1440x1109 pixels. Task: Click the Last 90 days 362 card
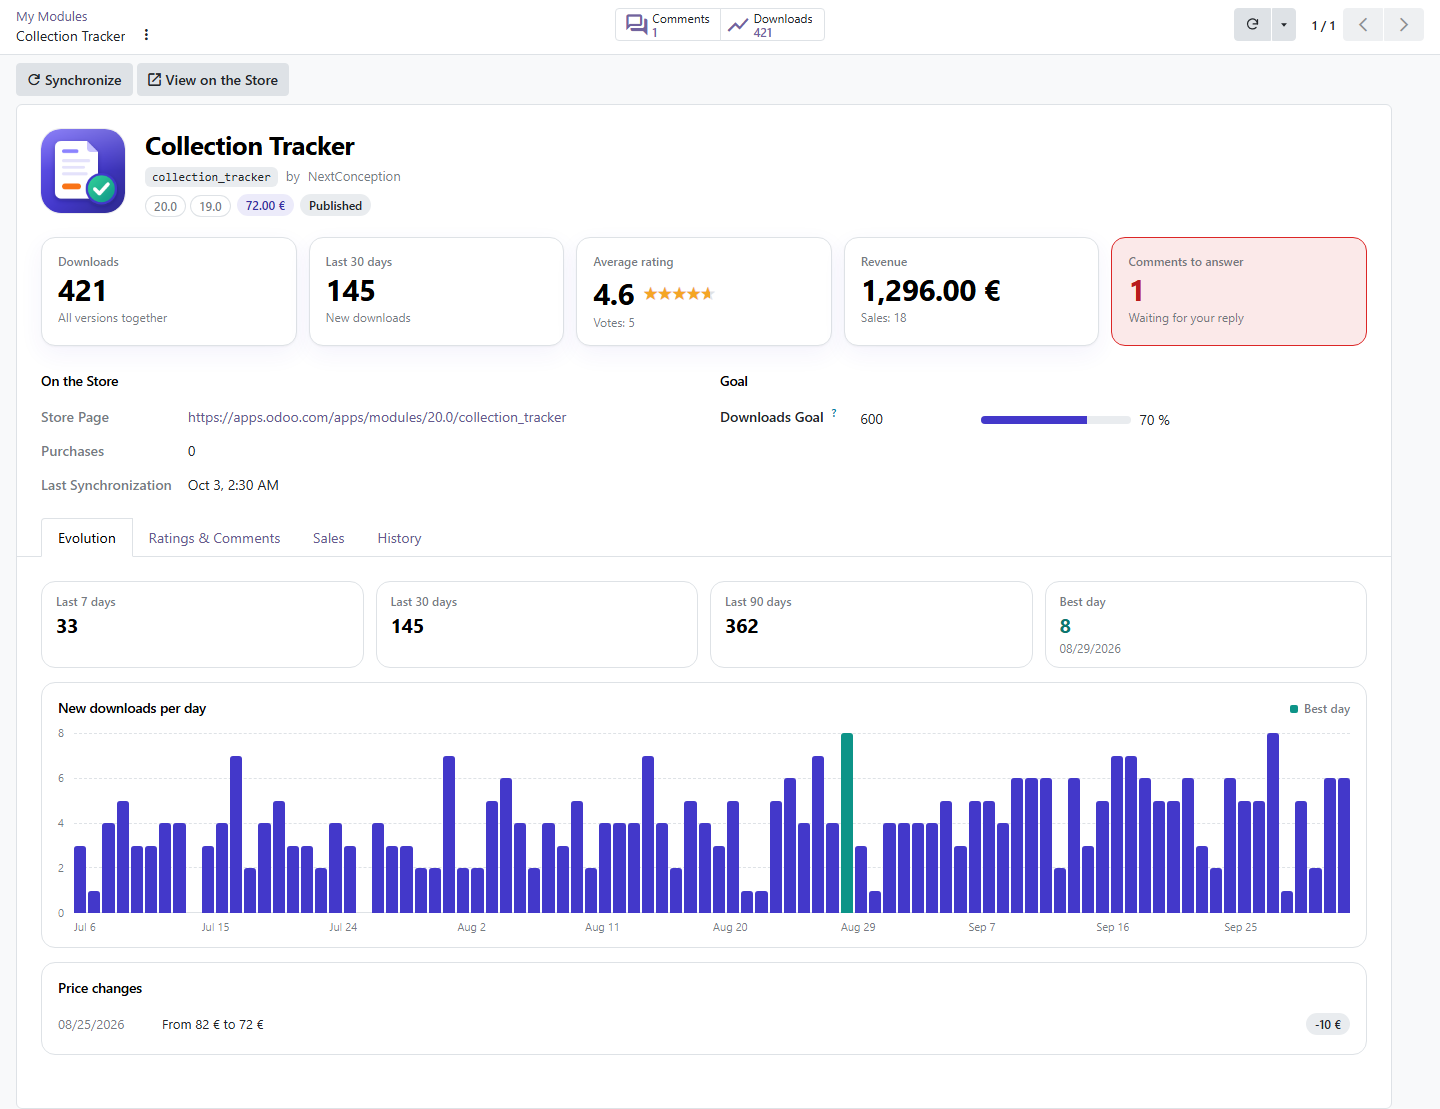click(871, 624)
